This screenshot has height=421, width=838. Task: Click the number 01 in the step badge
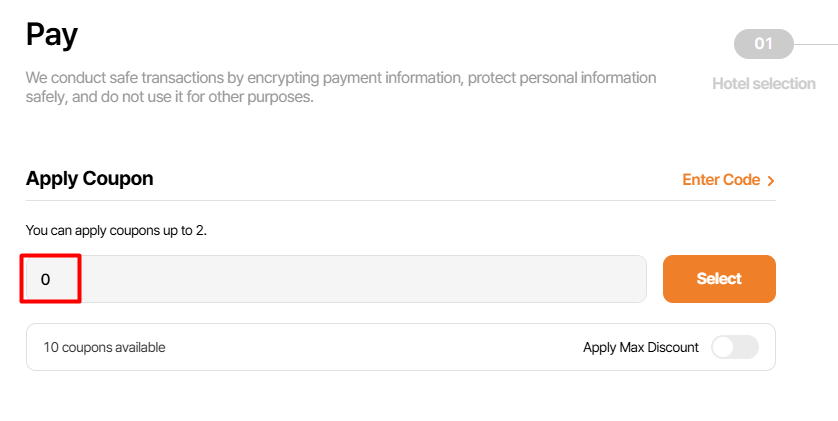764,44
